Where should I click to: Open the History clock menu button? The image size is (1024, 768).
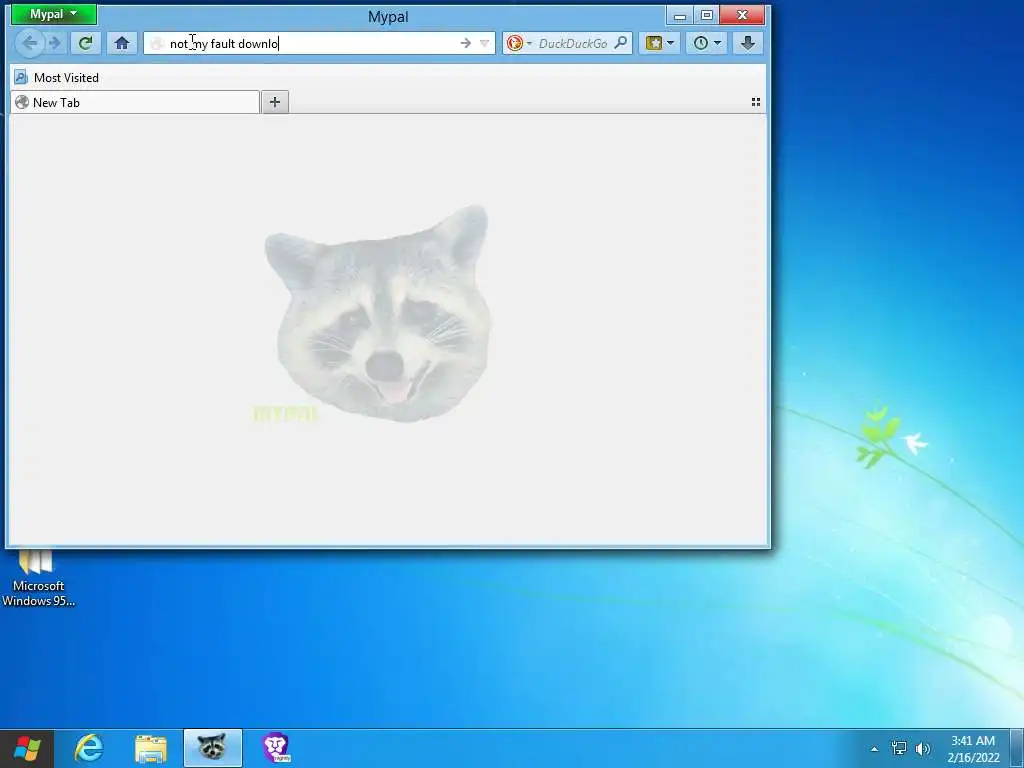707,43
